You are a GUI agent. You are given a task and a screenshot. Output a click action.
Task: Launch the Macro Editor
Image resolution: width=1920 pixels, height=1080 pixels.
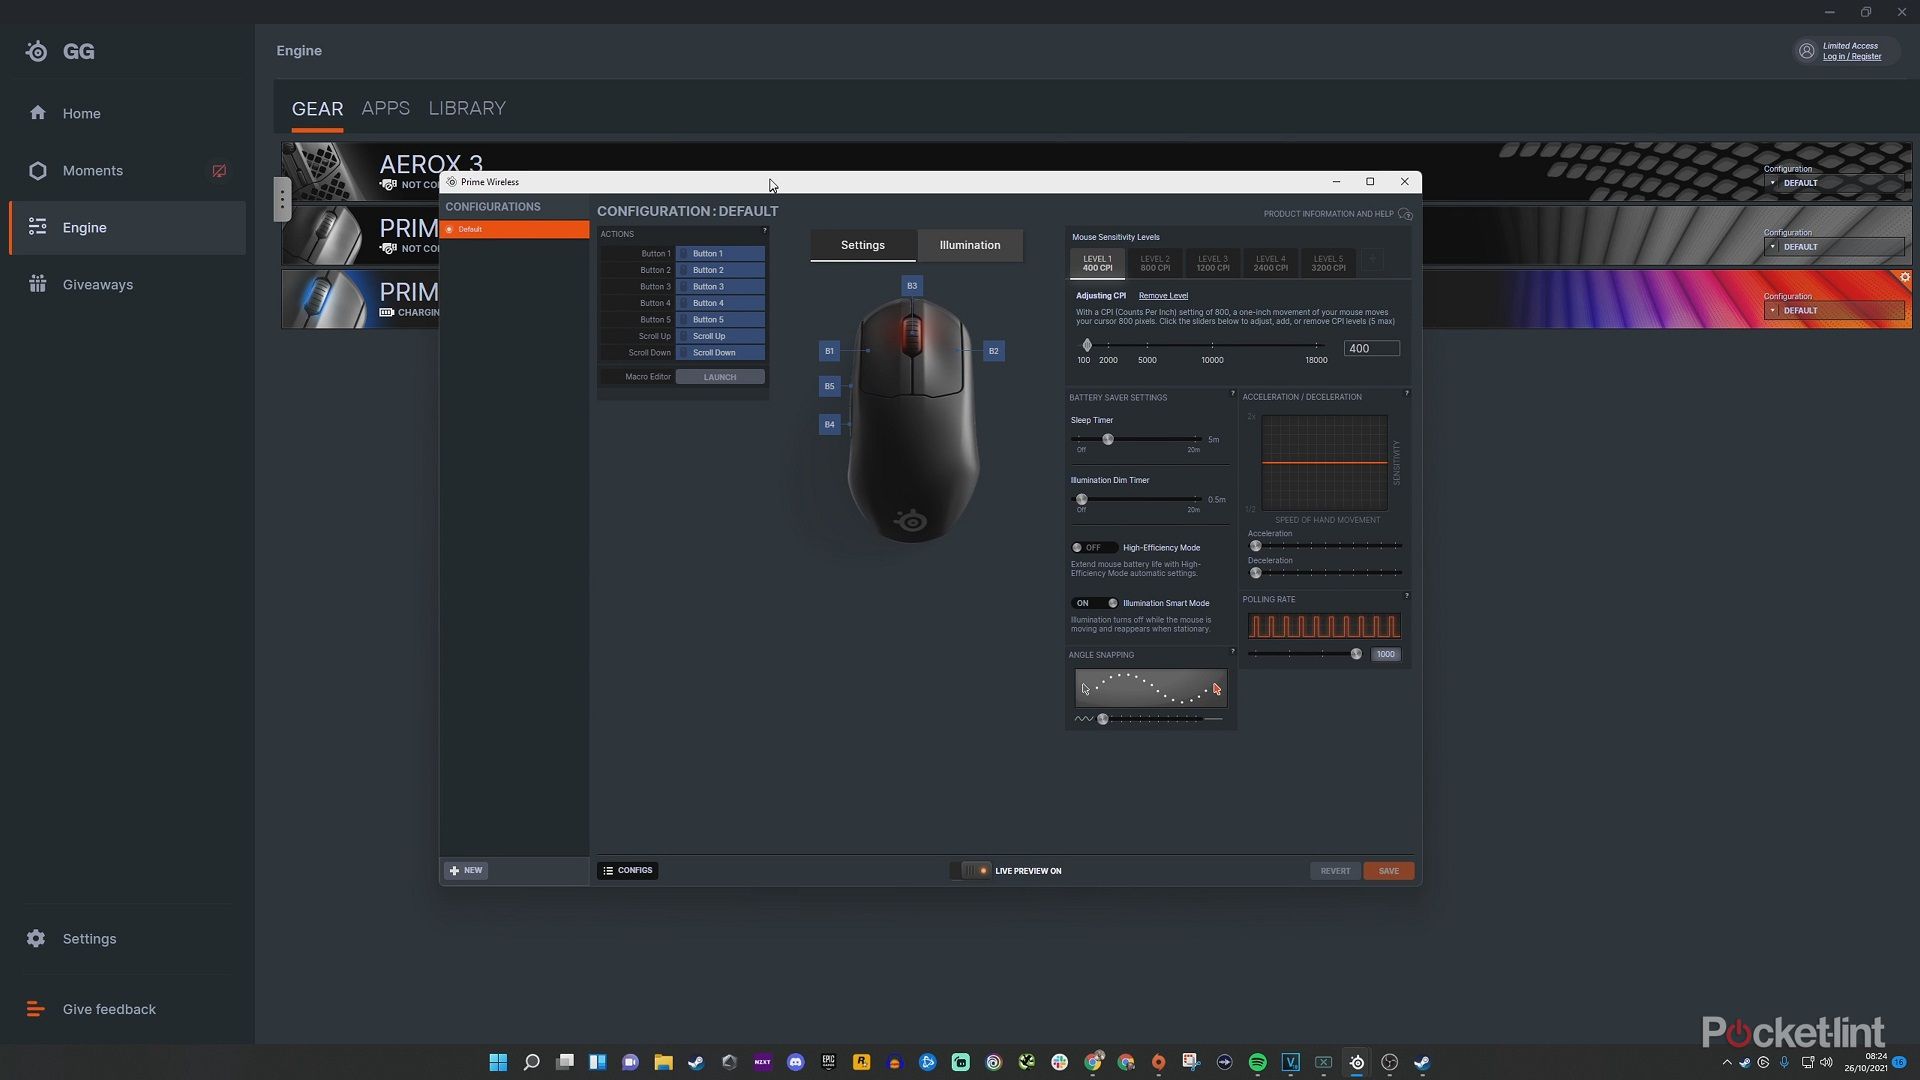(720, 377)
